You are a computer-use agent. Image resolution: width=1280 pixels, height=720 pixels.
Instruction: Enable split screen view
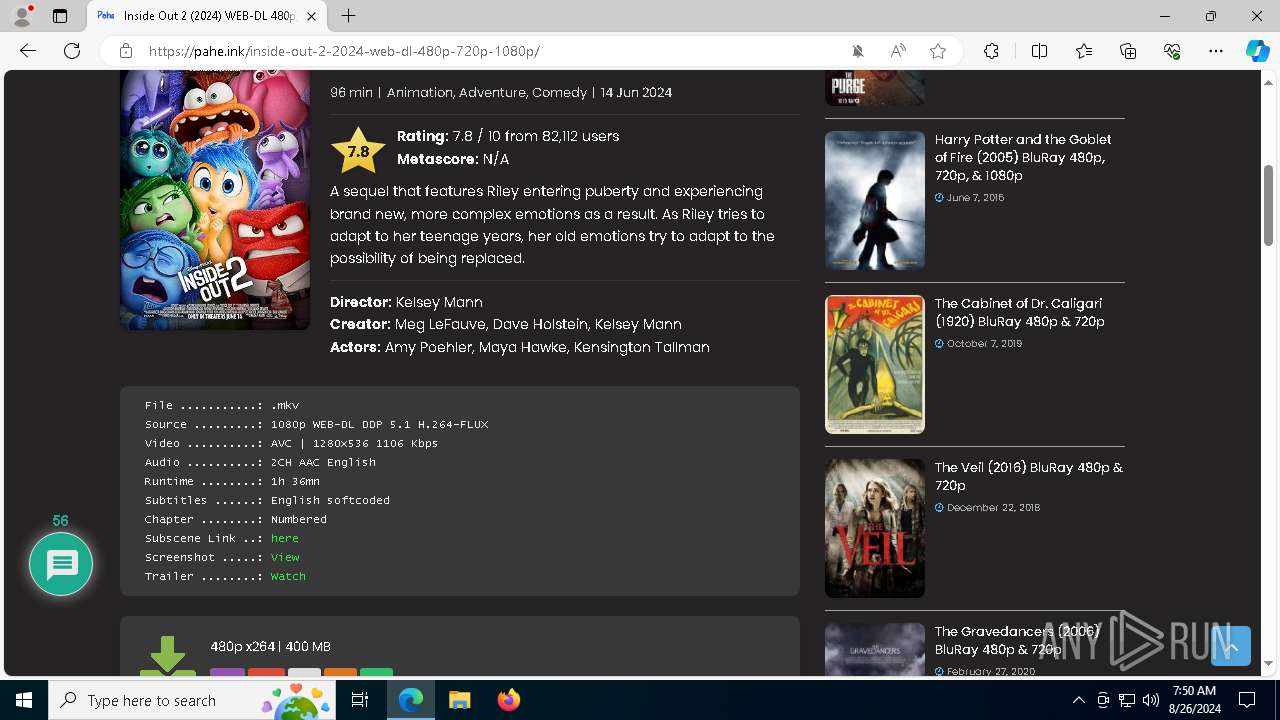point(1039,51)
